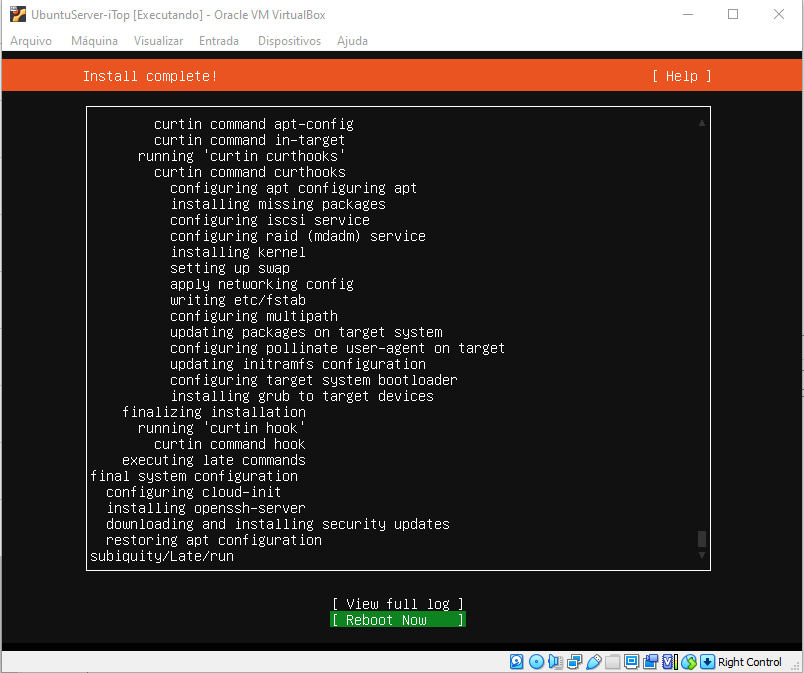
Task: Click 'configuring pollinate user-agent on target' line
Action: pos(337,348)
